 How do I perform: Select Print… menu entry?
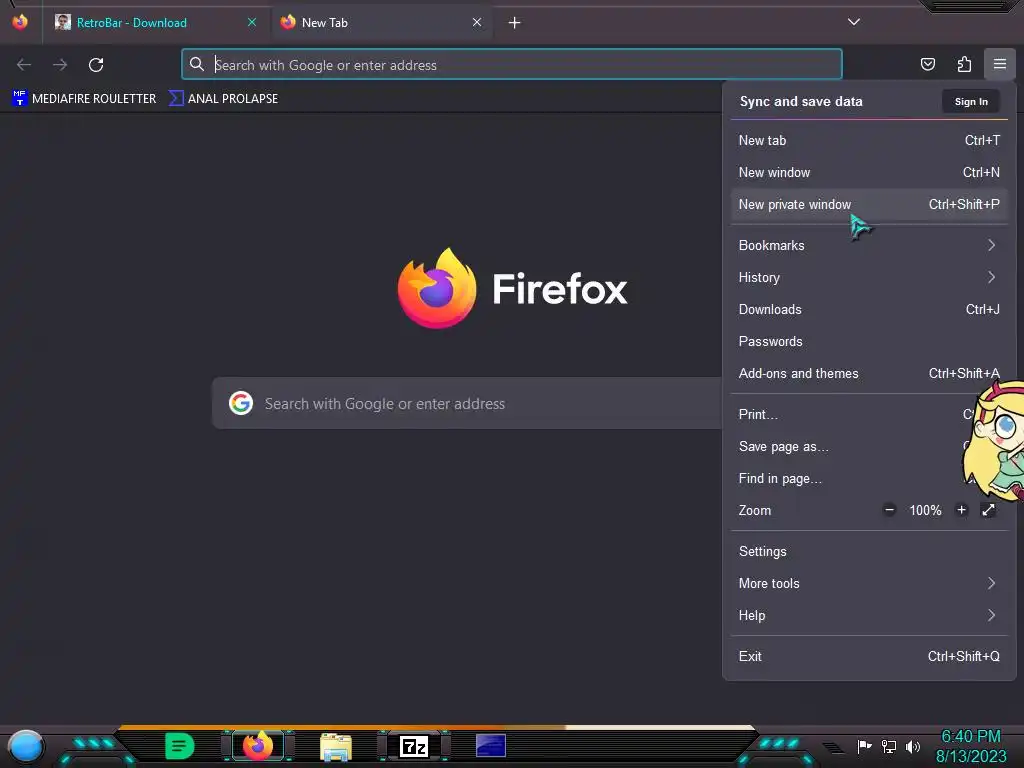[869, 415]
